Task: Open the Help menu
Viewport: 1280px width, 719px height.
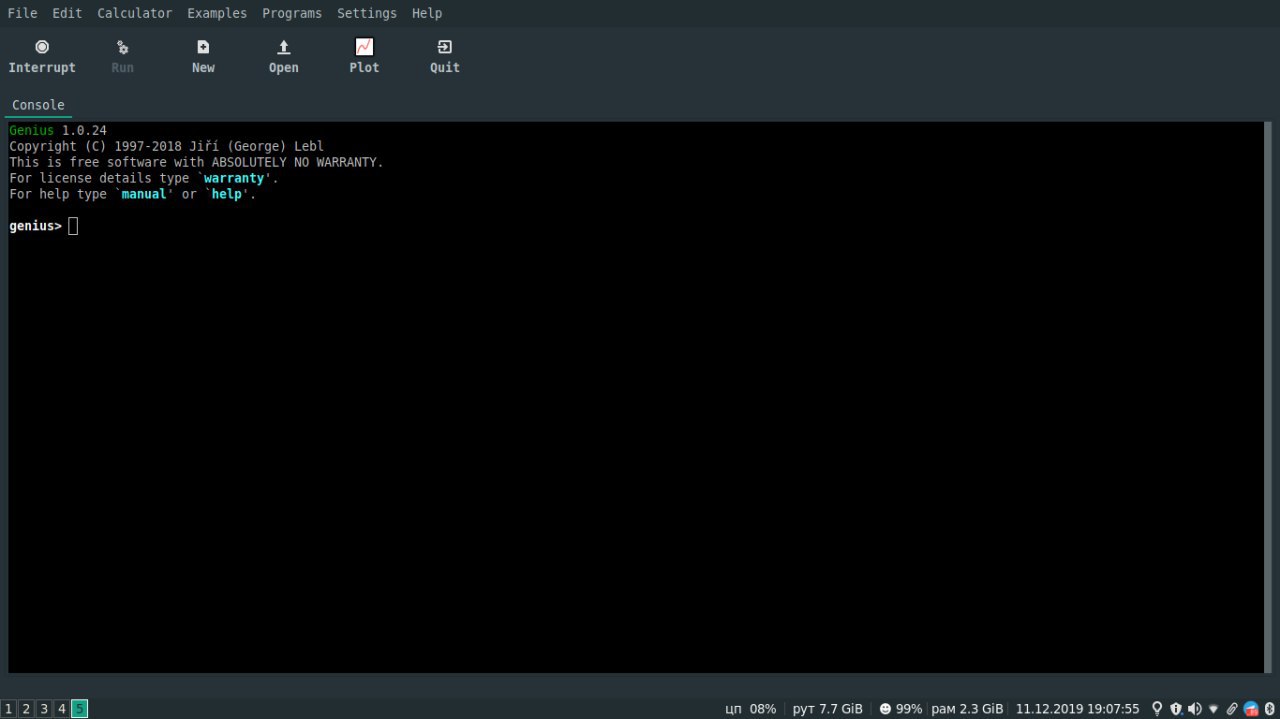Action: pos(427,13)
